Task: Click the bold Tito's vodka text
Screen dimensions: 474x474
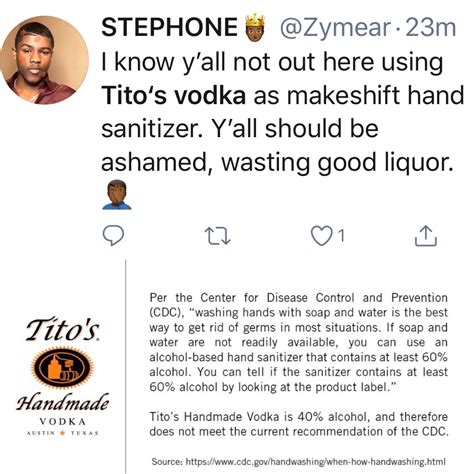Action: coord(174,95)
